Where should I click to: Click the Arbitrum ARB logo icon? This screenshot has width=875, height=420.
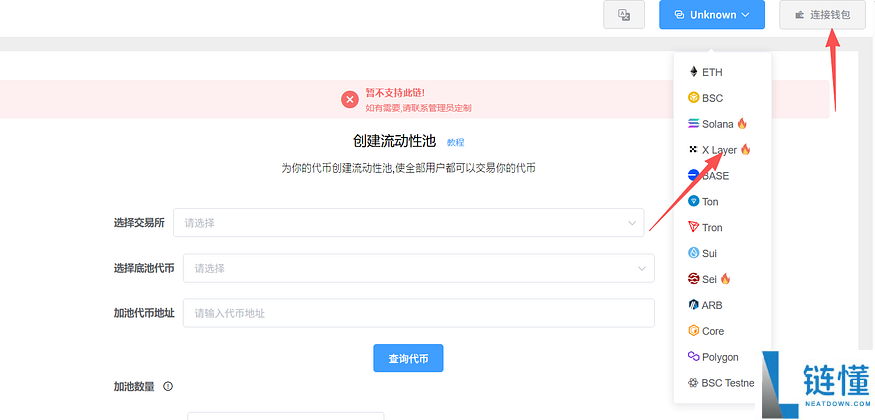[694, 305]
